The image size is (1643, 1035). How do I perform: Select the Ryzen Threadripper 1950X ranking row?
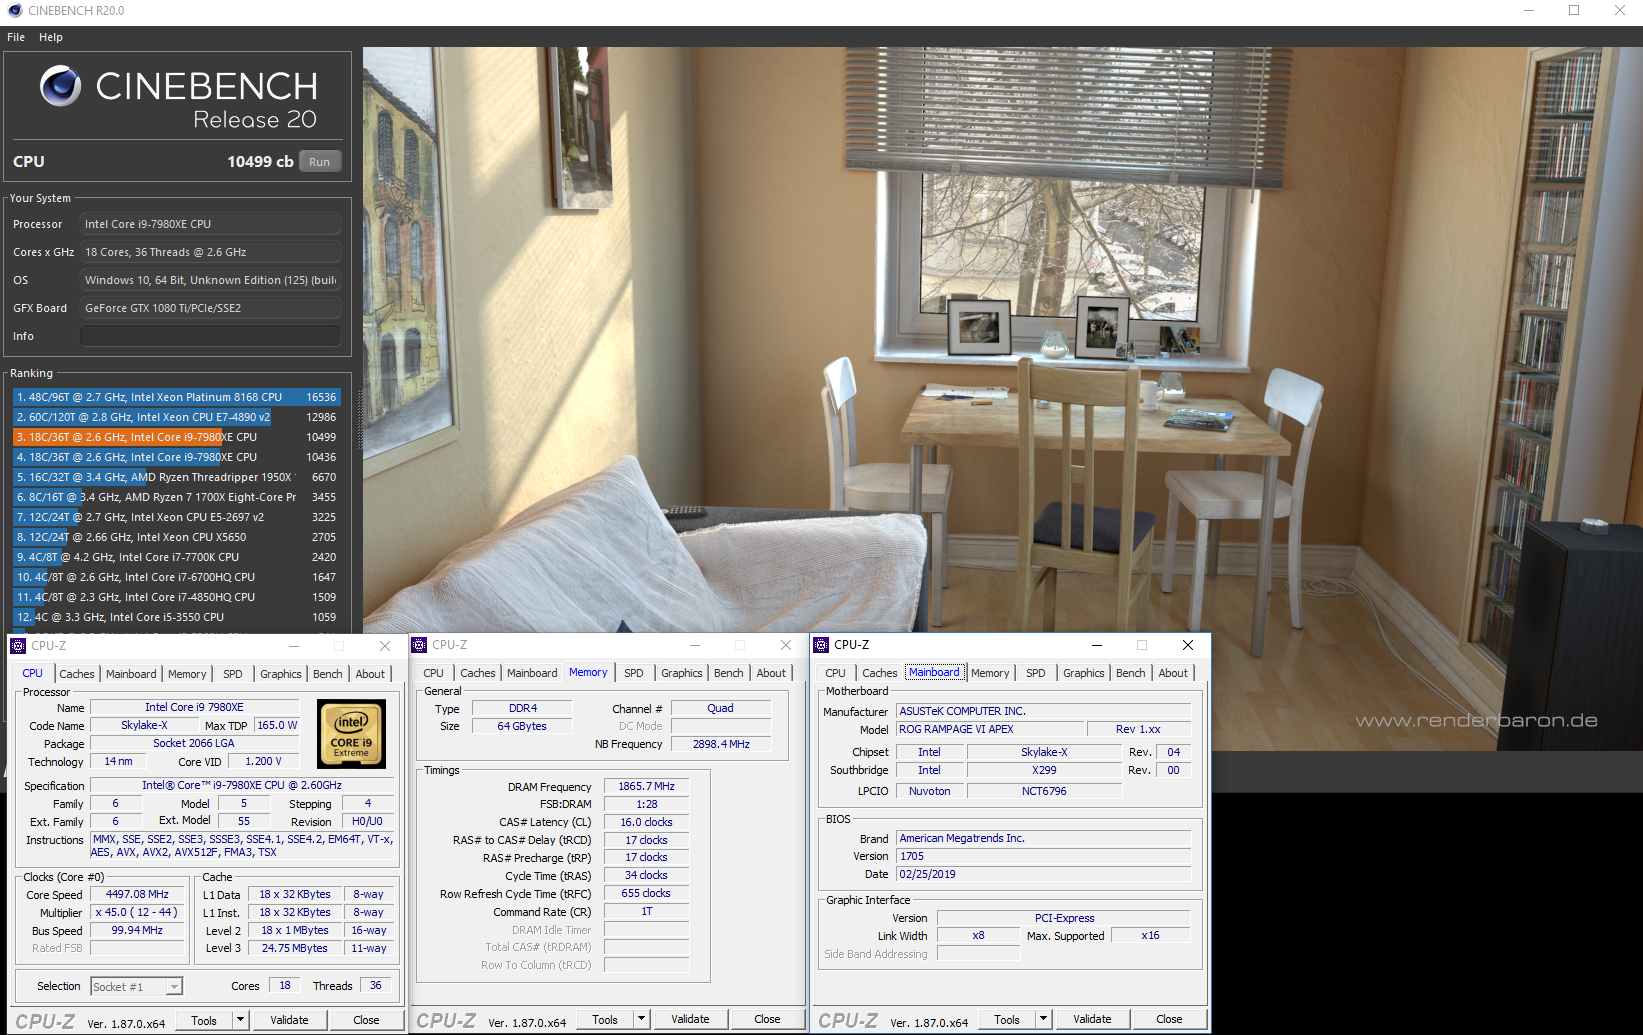(x=177, y=477)
